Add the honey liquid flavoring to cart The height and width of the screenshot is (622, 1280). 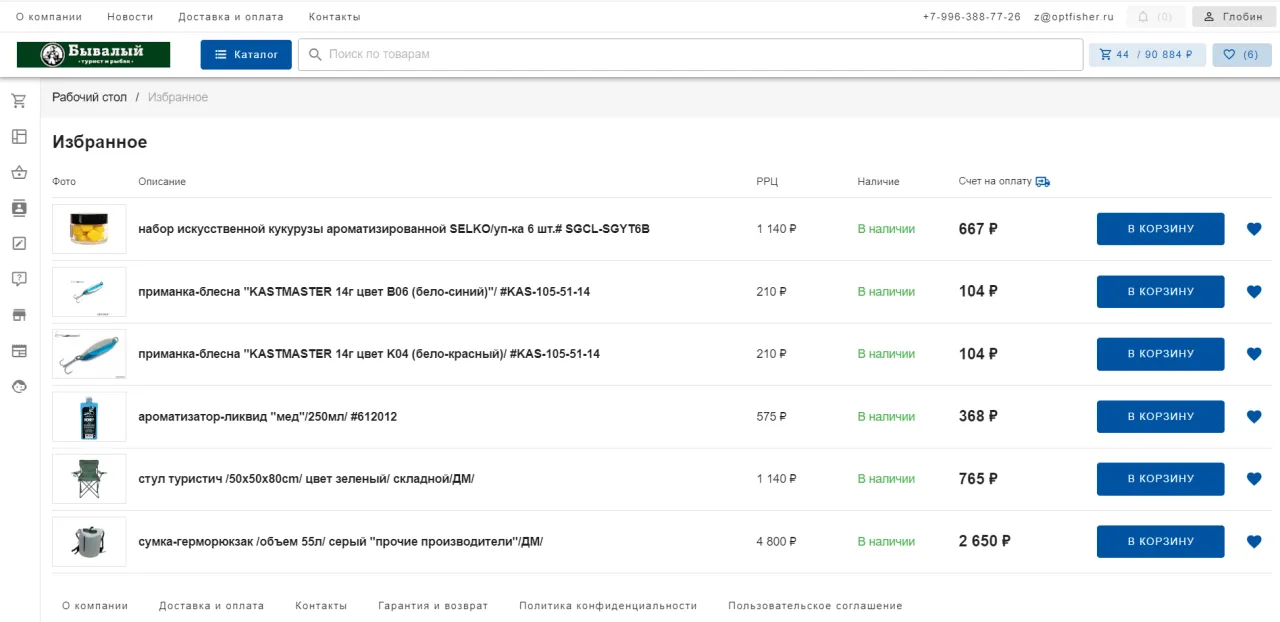pyautogui.click(x=1160, y=416)
